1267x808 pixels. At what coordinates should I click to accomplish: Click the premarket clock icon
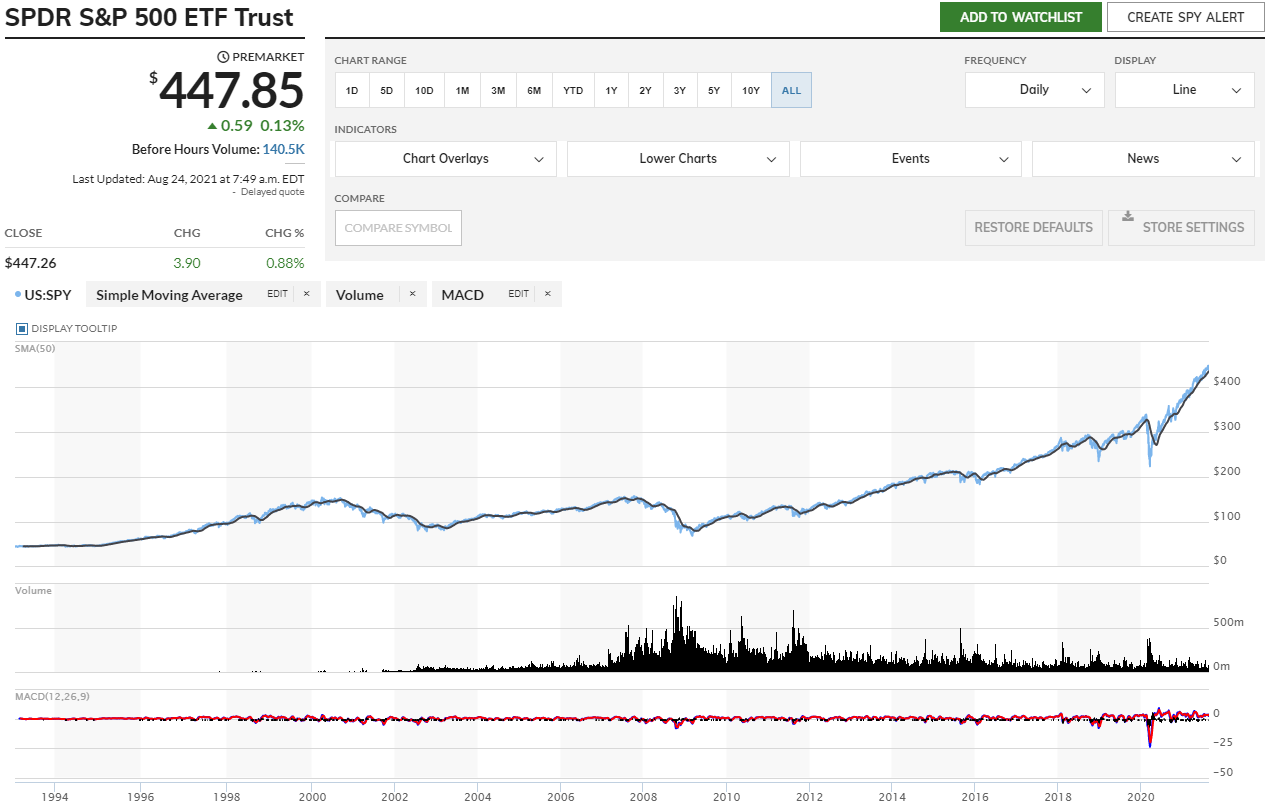[x=223, y=57]
